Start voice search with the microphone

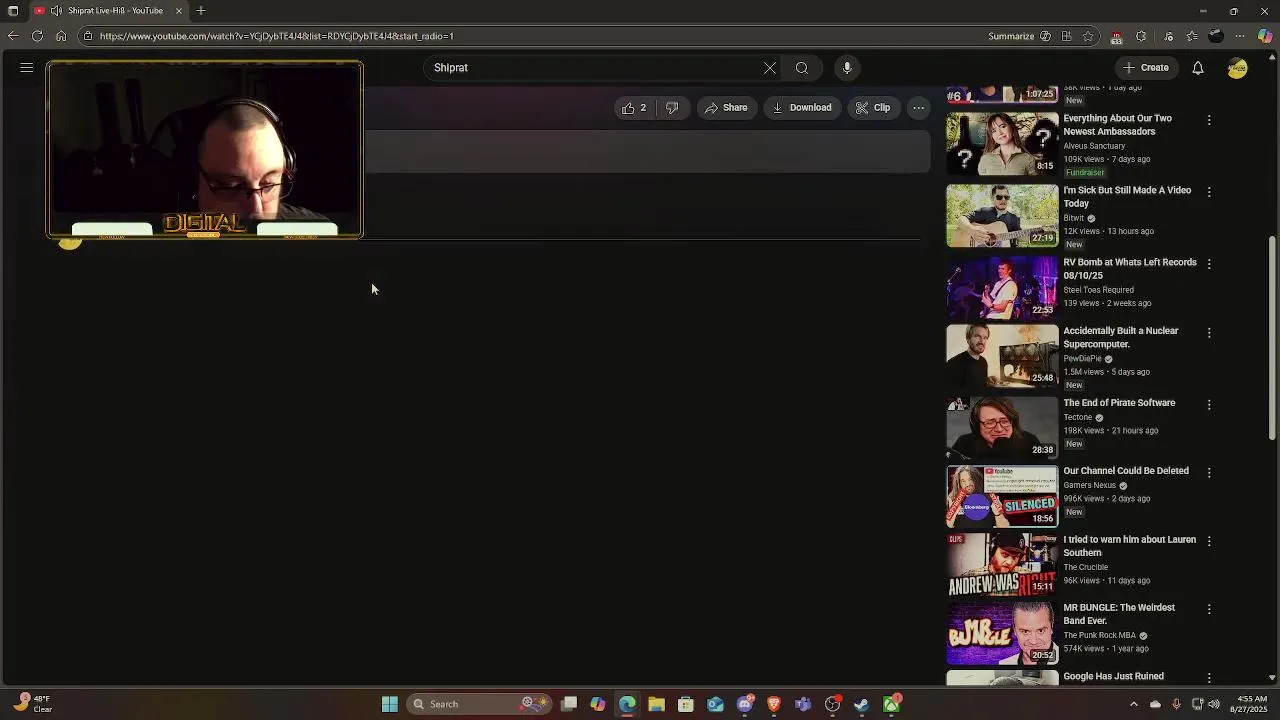[847, 68]
